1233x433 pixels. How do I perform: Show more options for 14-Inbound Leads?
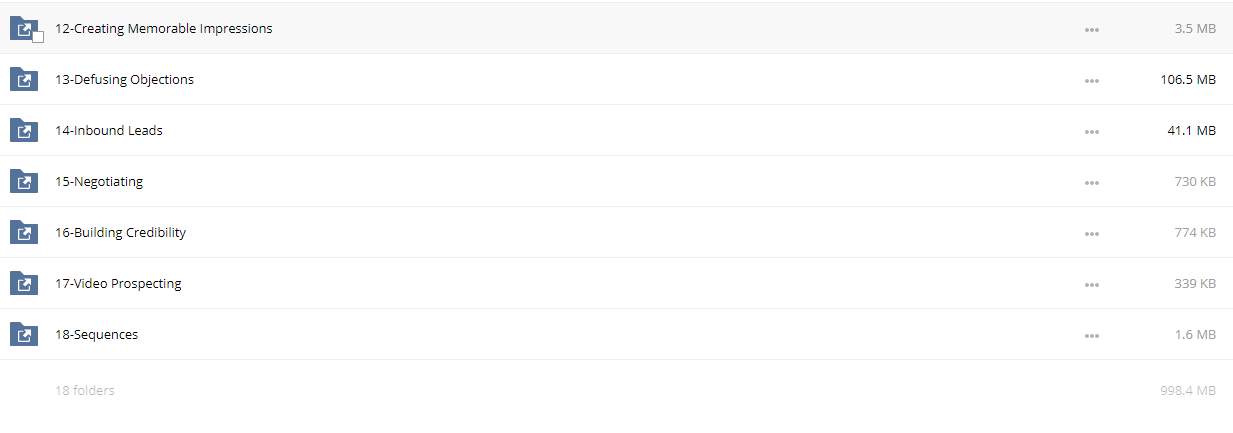coord(1092,132)
